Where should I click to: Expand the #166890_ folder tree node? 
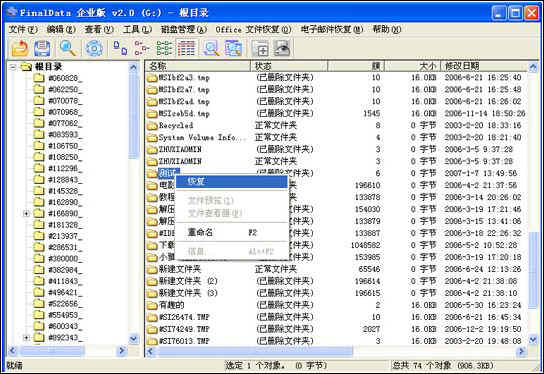pyautogui.click(x=26, y=213)
